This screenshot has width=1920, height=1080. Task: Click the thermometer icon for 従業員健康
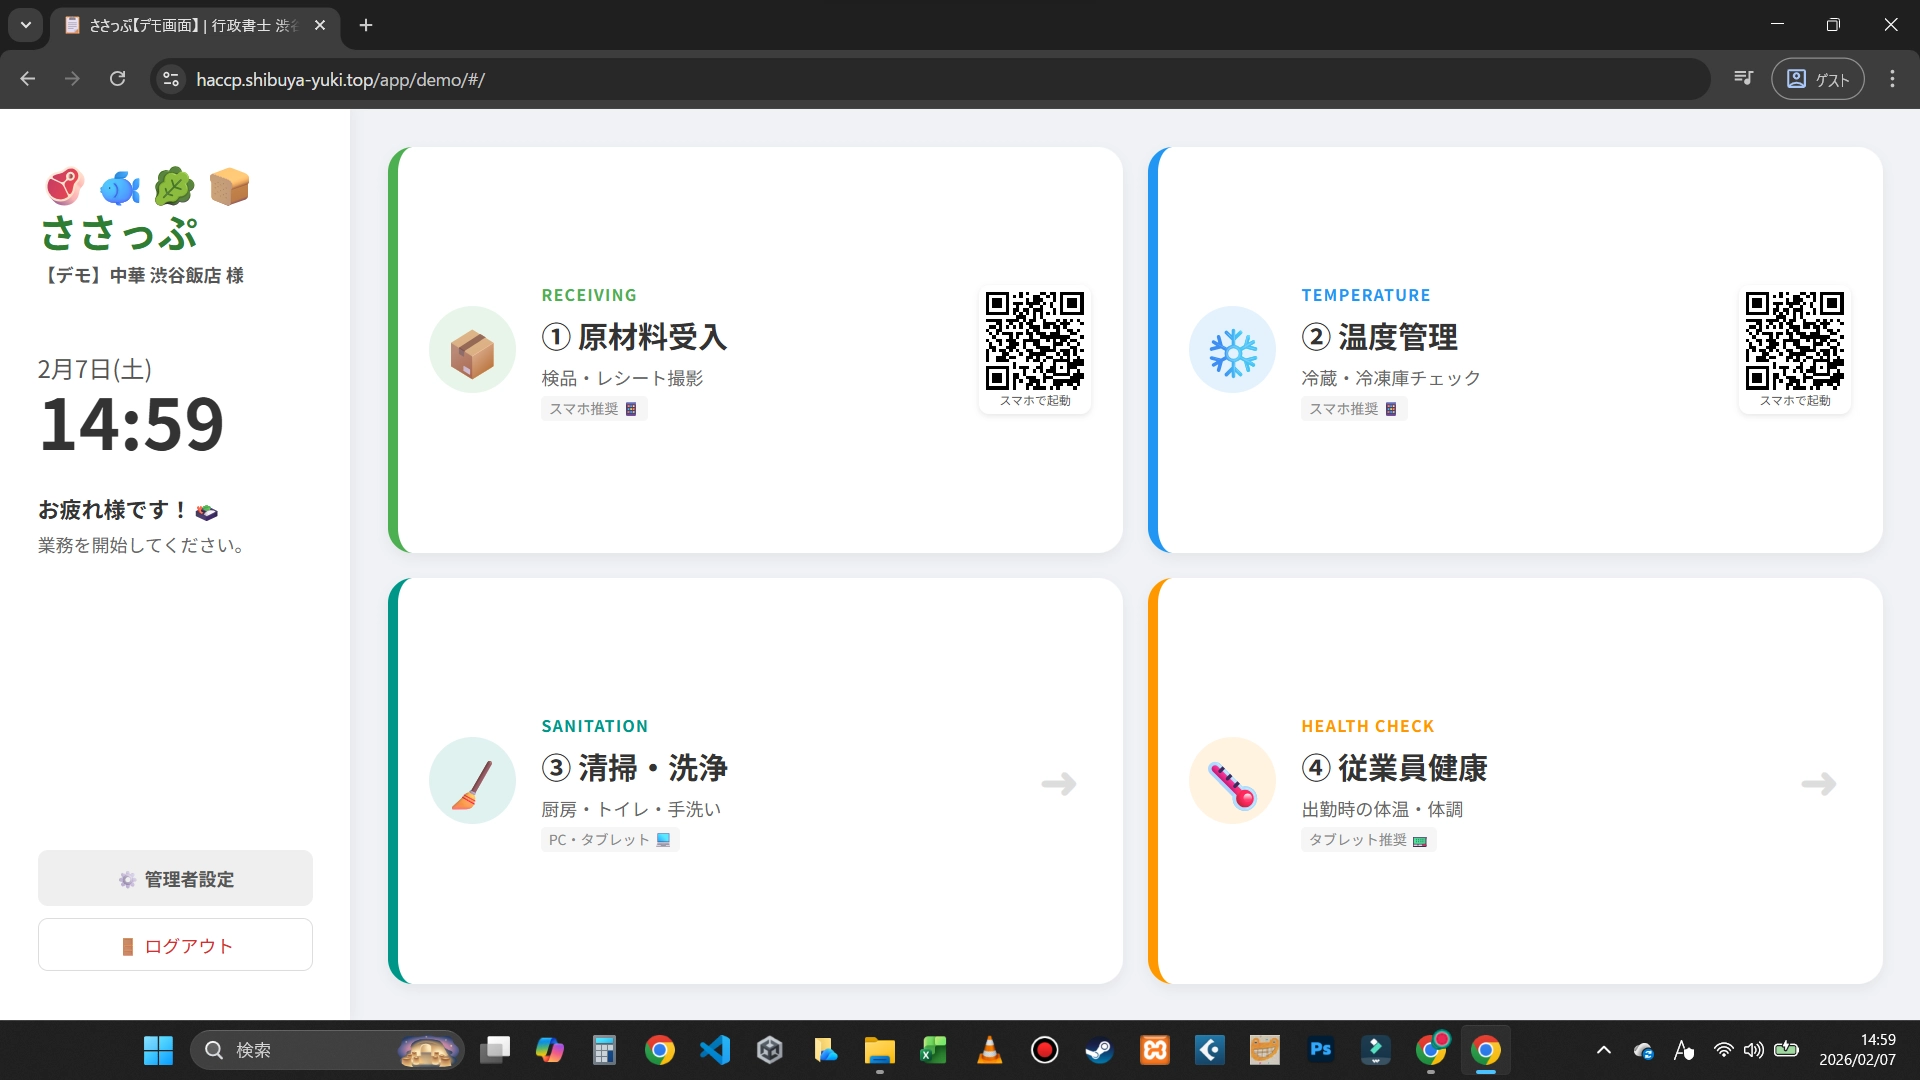coord(1232,782)
